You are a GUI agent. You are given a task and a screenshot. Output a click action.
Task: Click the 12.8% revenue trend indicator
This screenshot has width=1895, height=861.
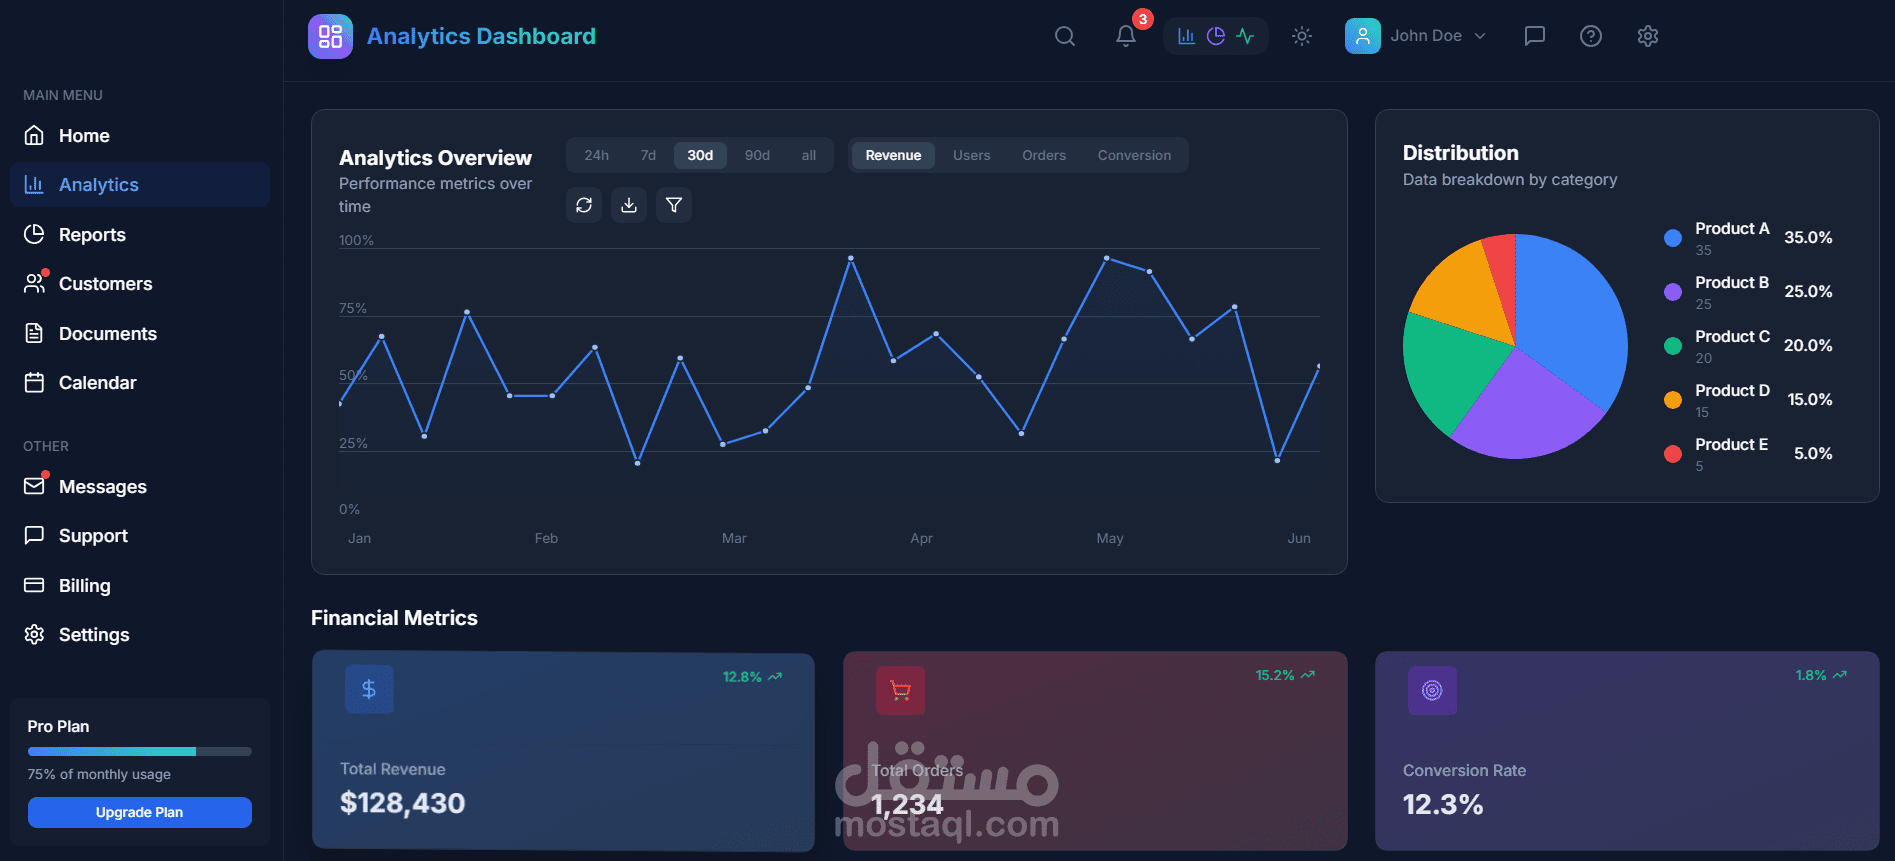tap(752, 677)
